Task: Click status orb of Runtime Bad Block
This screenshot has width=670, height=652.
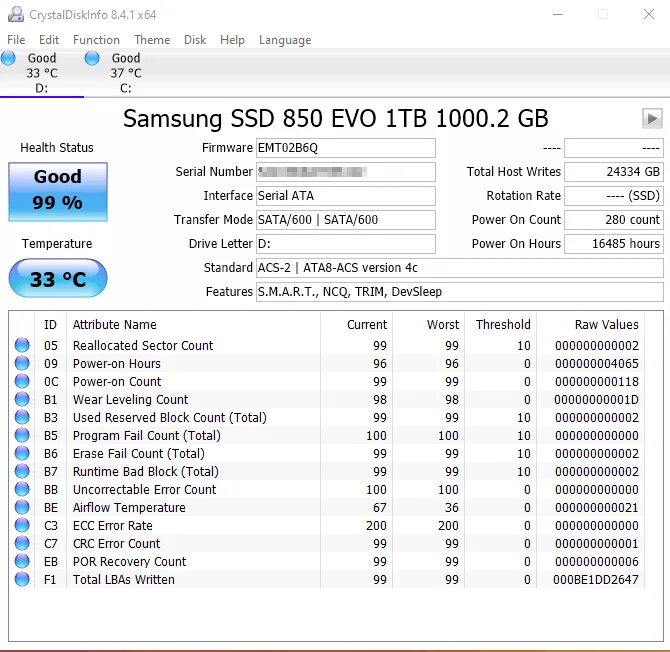Action: [x=22, y=470]
